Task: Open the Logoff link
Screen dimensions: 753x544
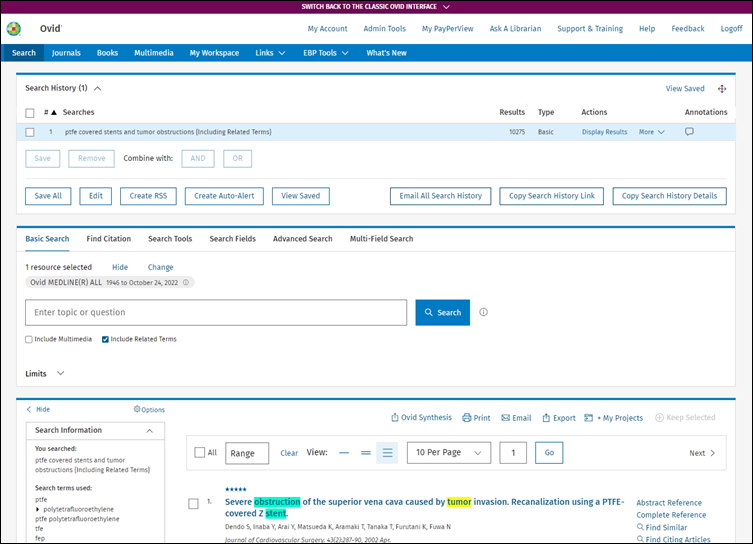Action: 731,29
